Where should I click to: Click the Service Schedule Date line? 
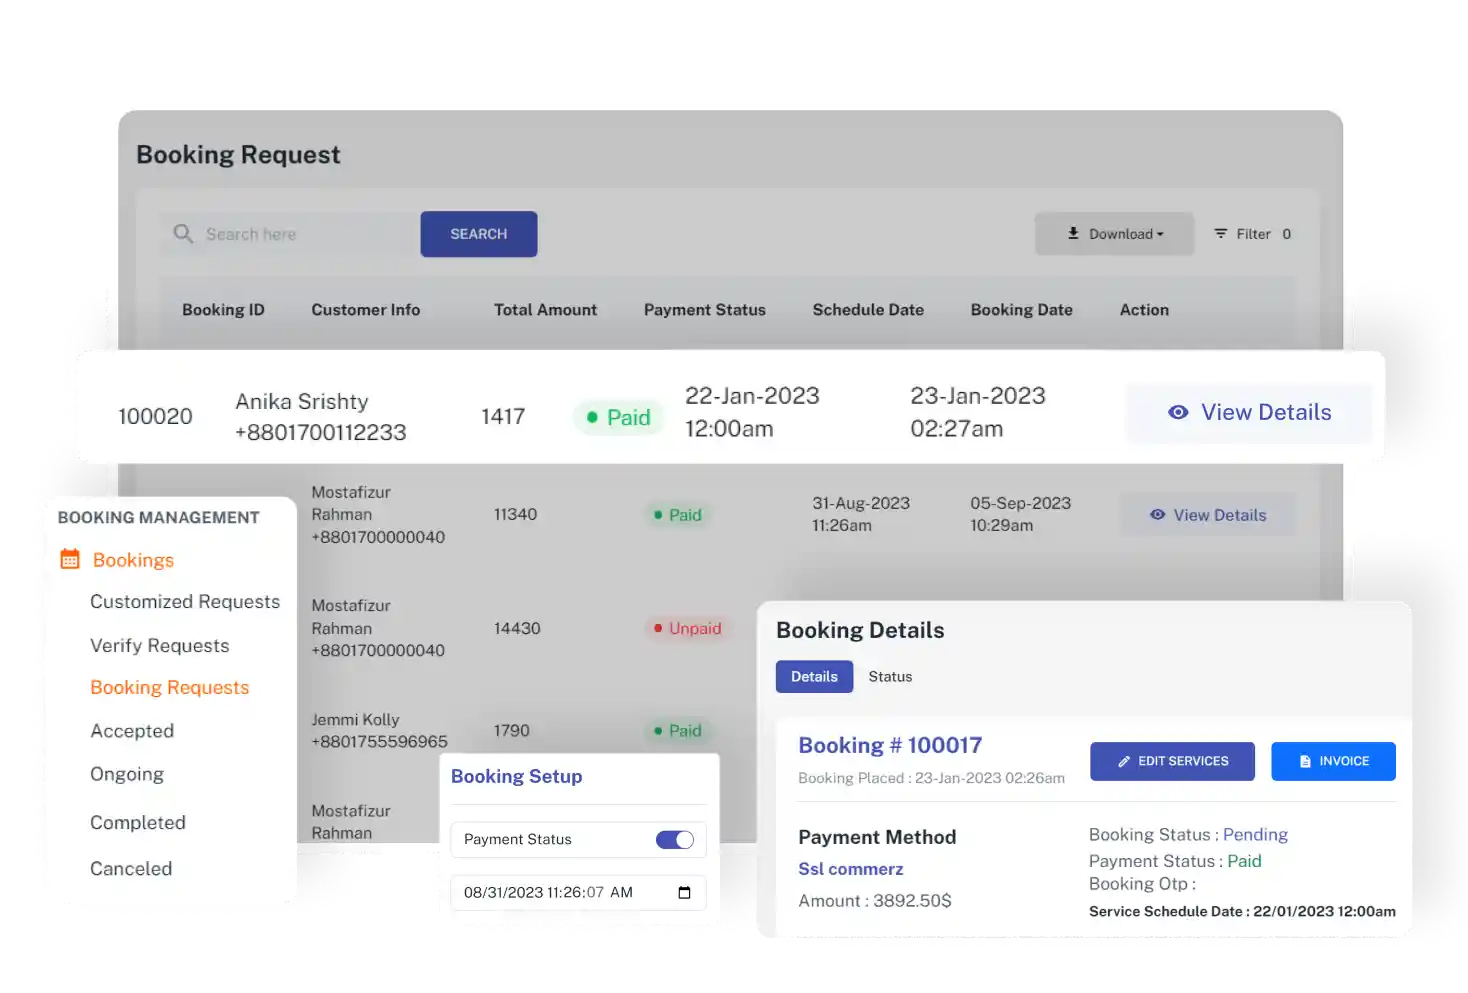tap(1242, 912)
